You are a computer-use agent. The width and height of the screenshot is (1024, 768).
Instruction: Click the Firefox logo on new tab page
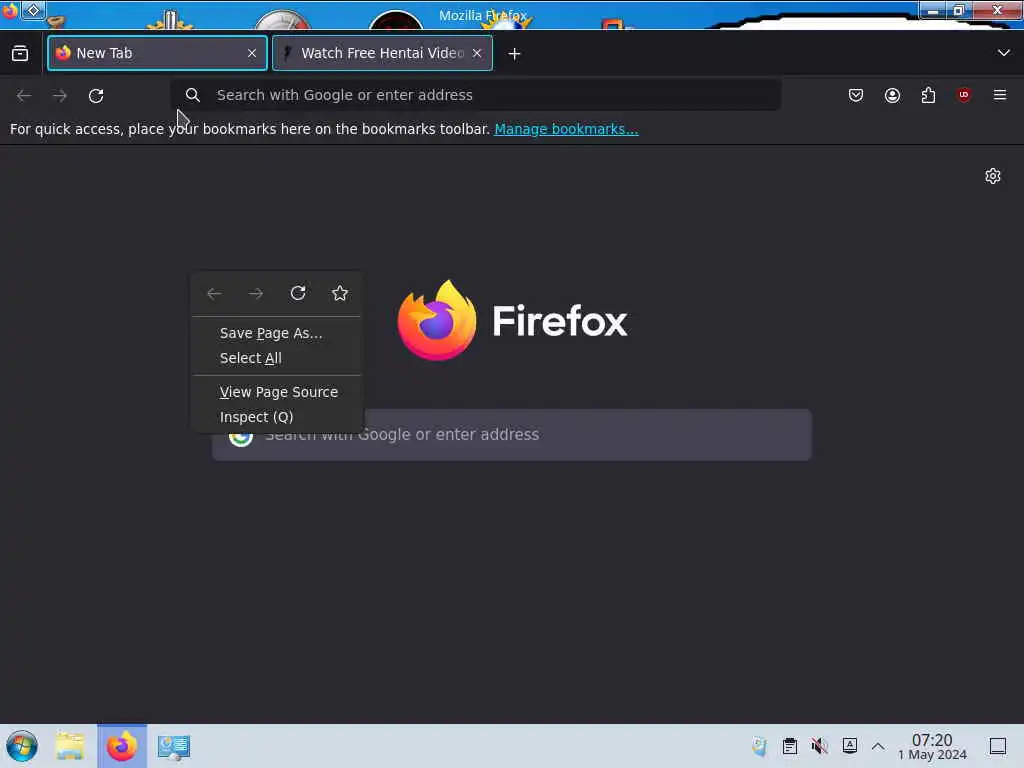click(437, 320)
